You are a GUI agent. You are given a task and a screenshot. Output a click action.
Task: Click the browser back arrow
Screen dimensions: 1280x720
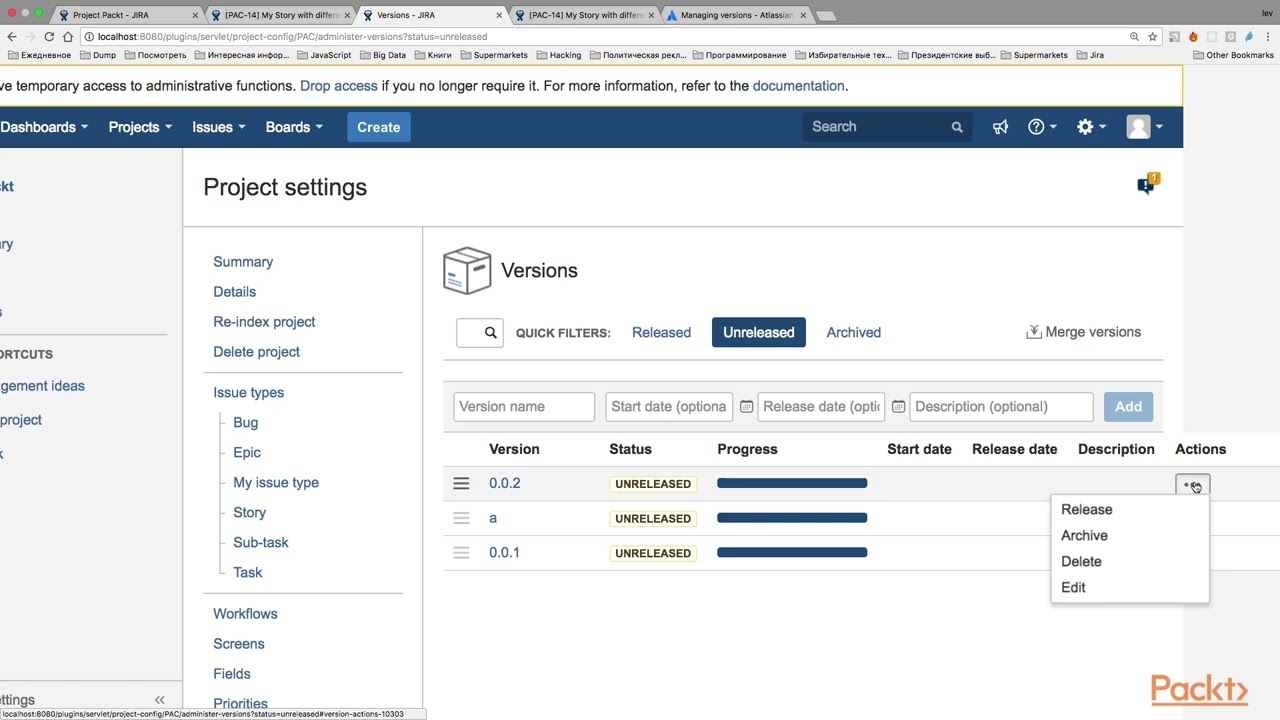coord(11,36)
